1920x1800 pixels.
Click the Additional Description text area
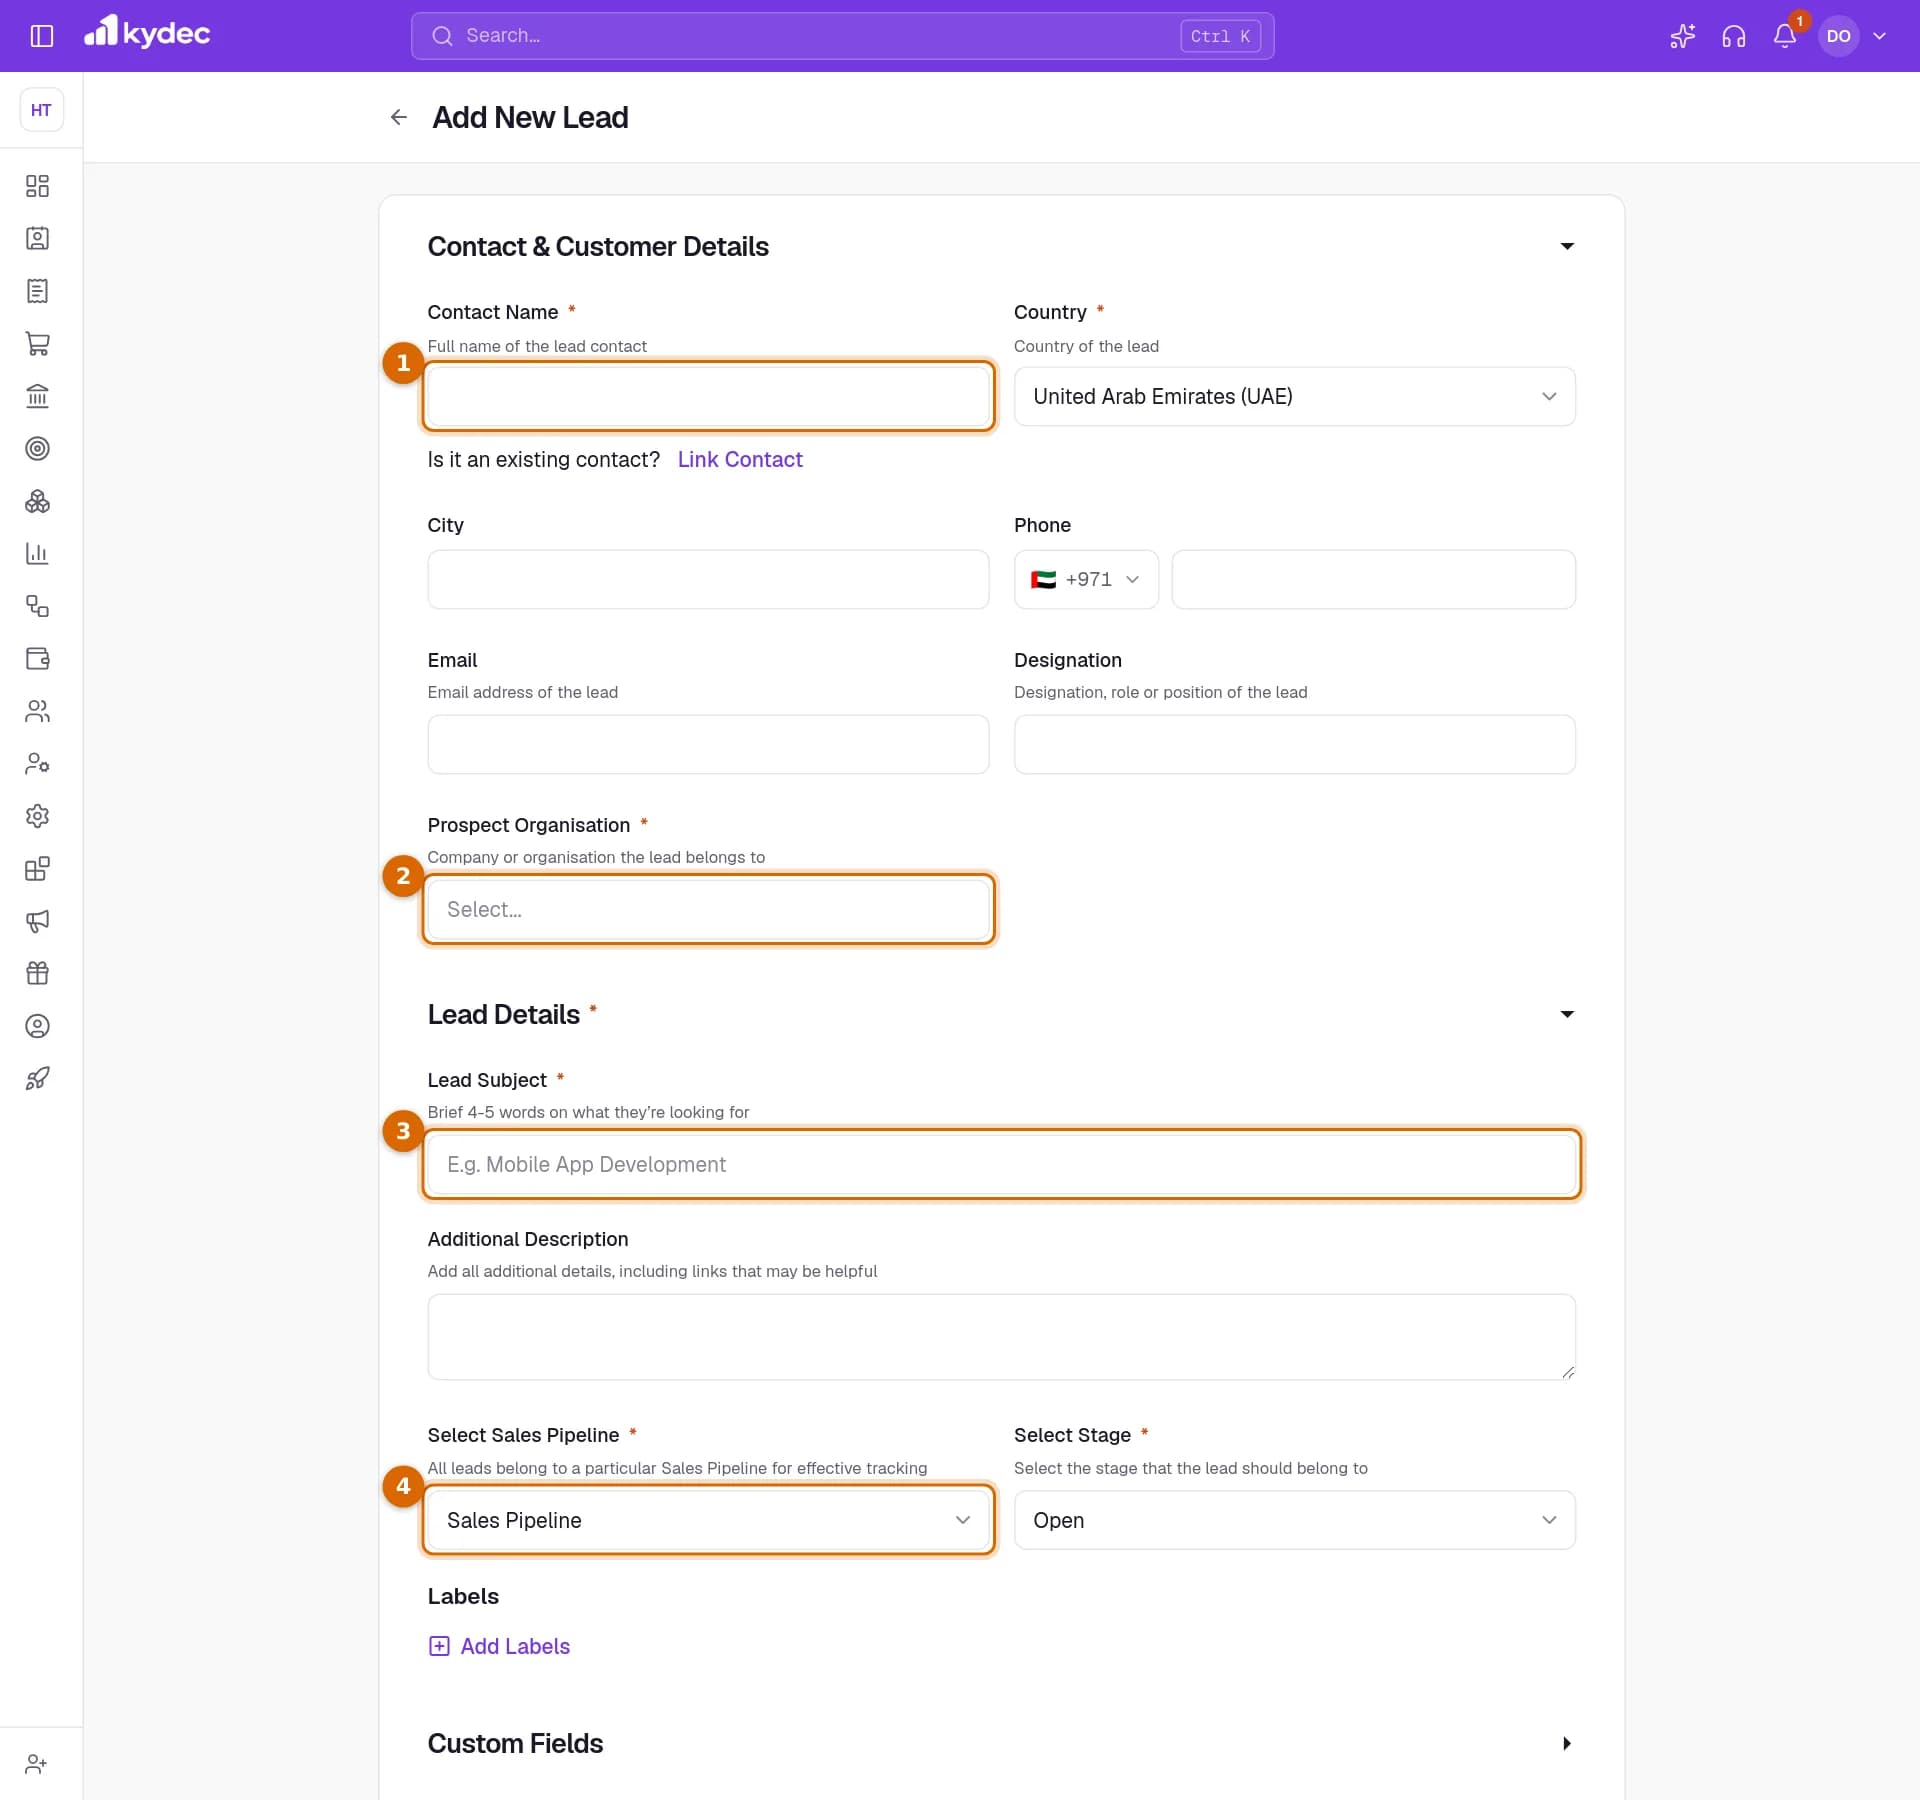(x=1001, y=1337)
